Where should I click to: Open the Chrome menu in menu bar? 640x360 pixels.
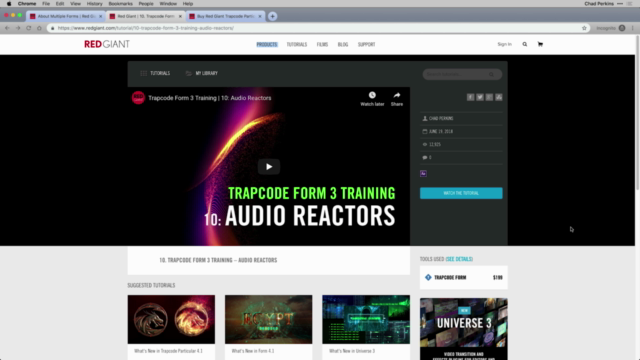tap(27, 4)
